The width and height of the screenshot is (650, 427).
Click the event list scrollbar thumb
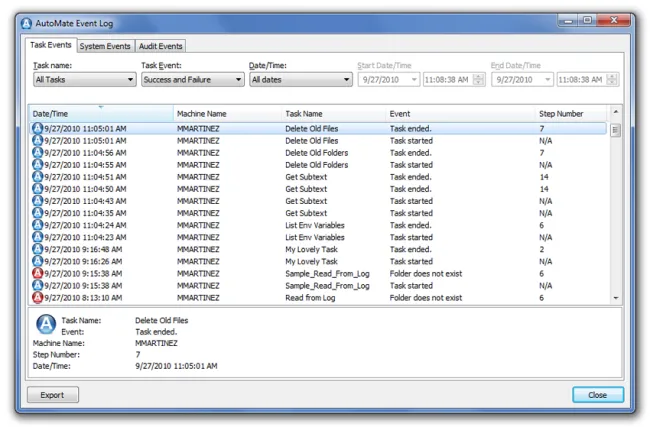(x=616, y=130)
